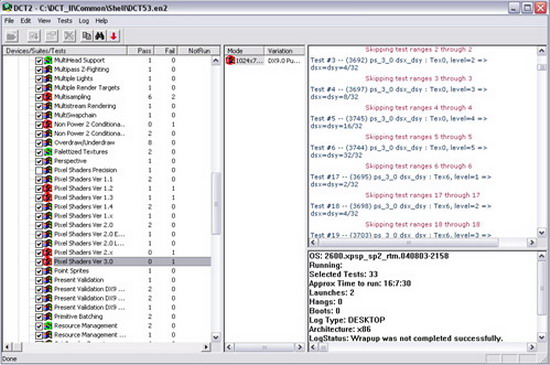Viewport: 550px width, 365px height.
Task: Click the binoculars find icon in toolbar
Action: pyautogui.click(x=100, y=36)
